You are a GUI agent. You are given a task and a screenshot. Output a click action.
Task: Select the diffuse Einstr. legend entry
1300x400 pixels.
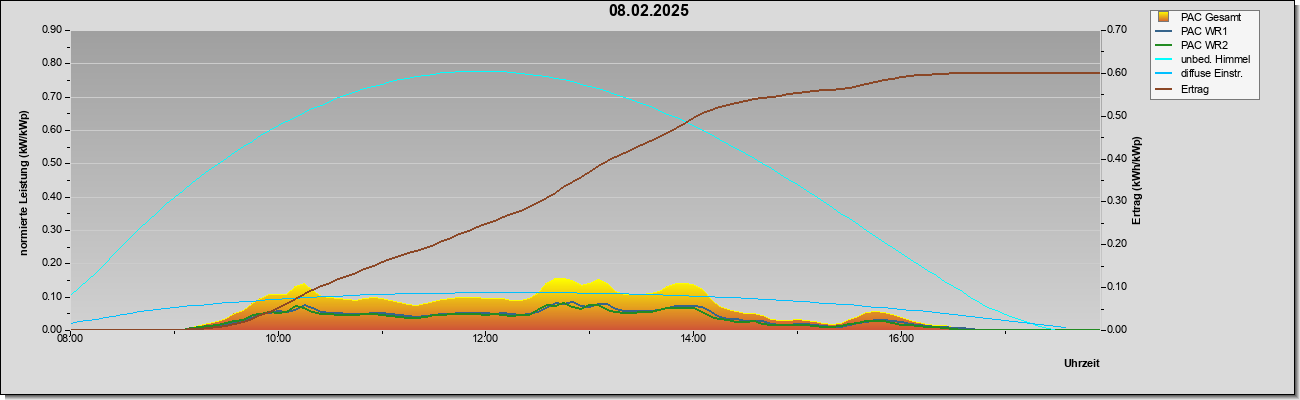(1211, 74)
